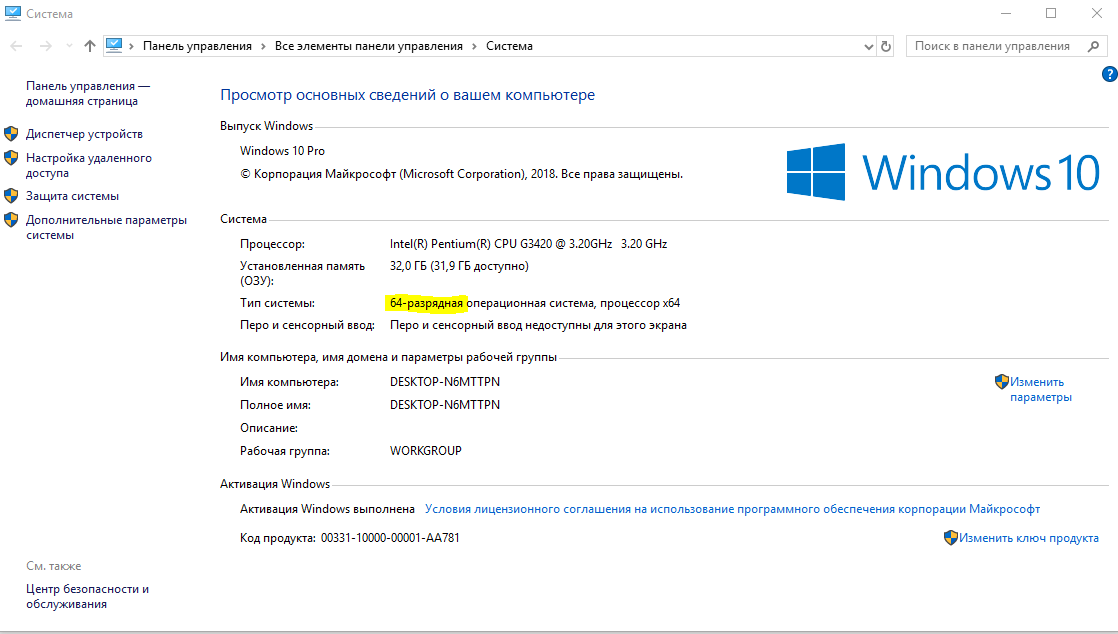Open Microsoft license terms link

tap(732, 509)
